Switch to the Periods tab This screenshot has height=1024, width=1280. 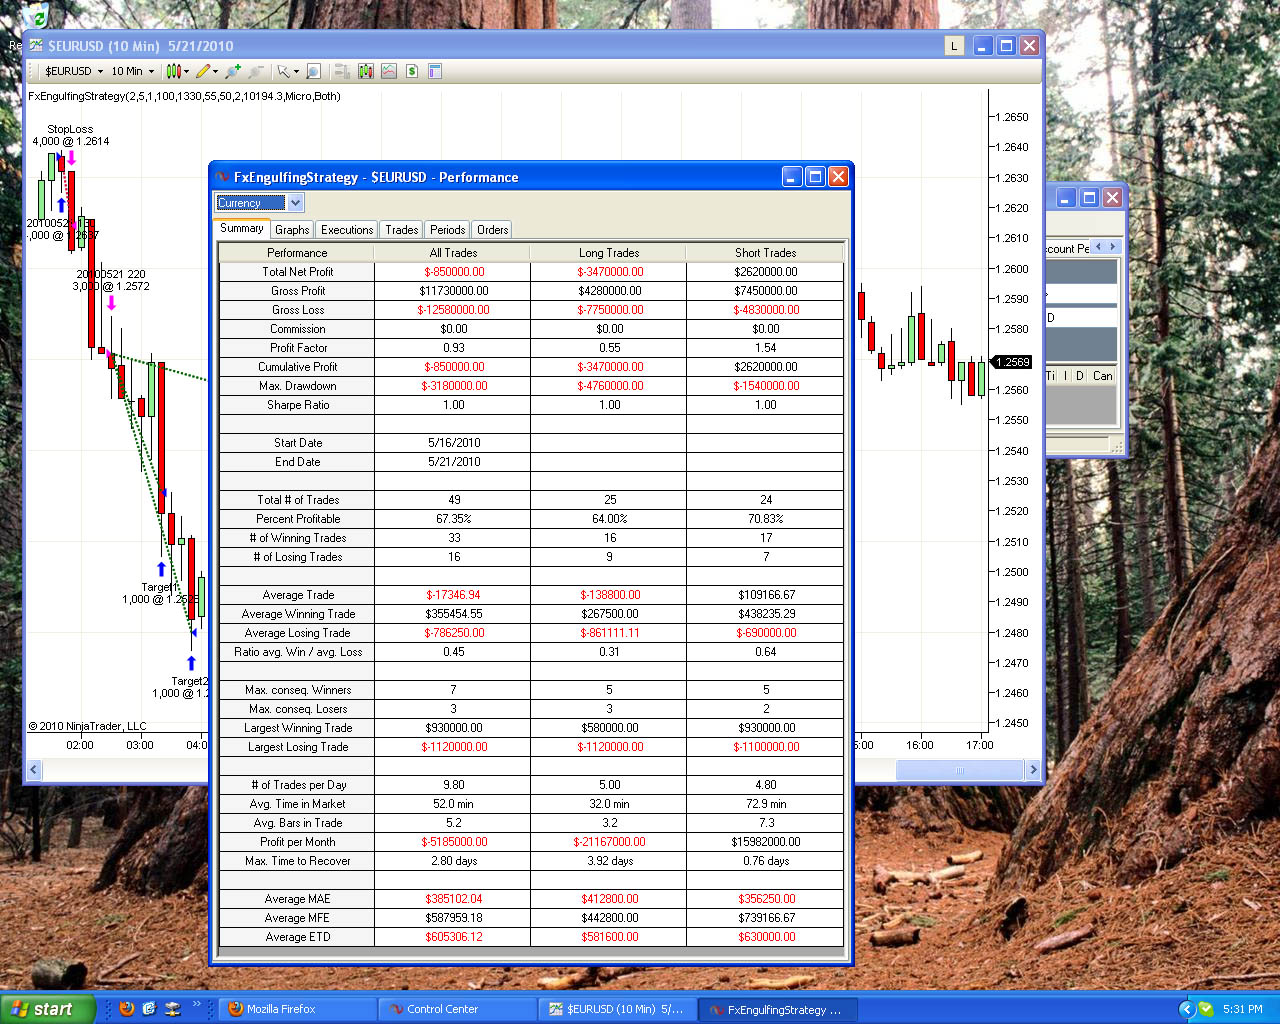pos(447,230)
